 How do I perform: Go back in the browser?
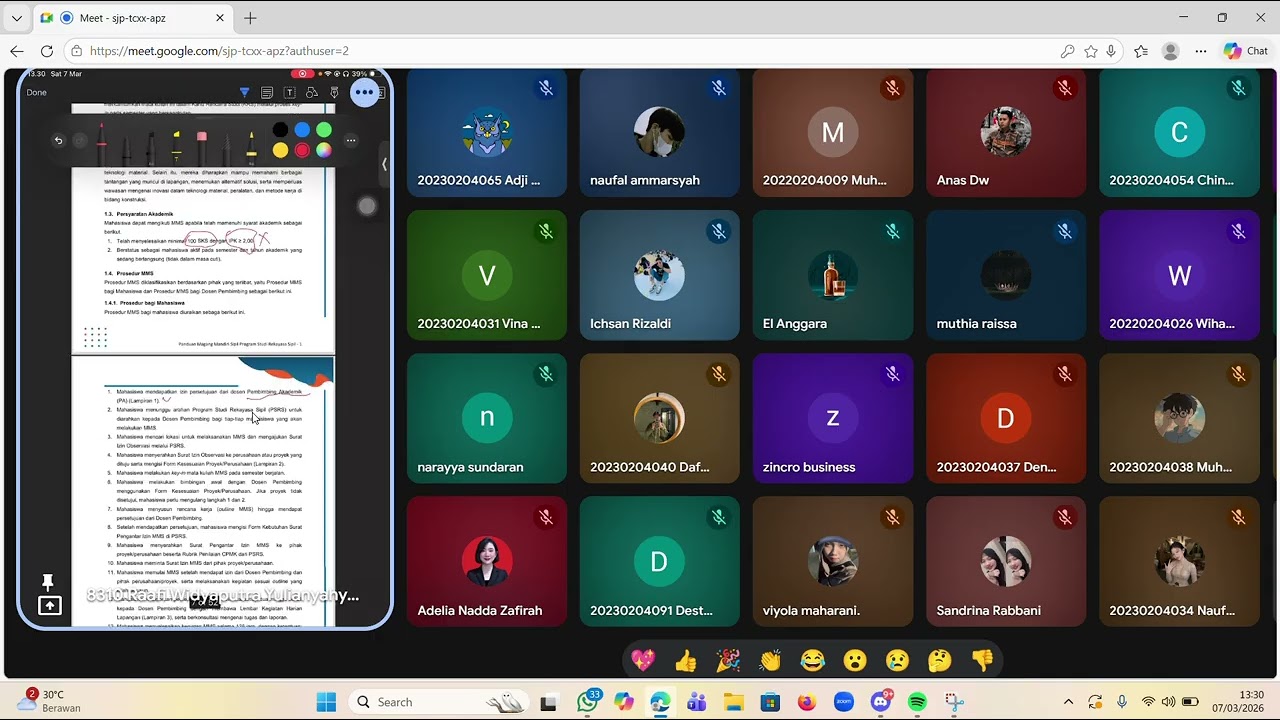point(17,51)
